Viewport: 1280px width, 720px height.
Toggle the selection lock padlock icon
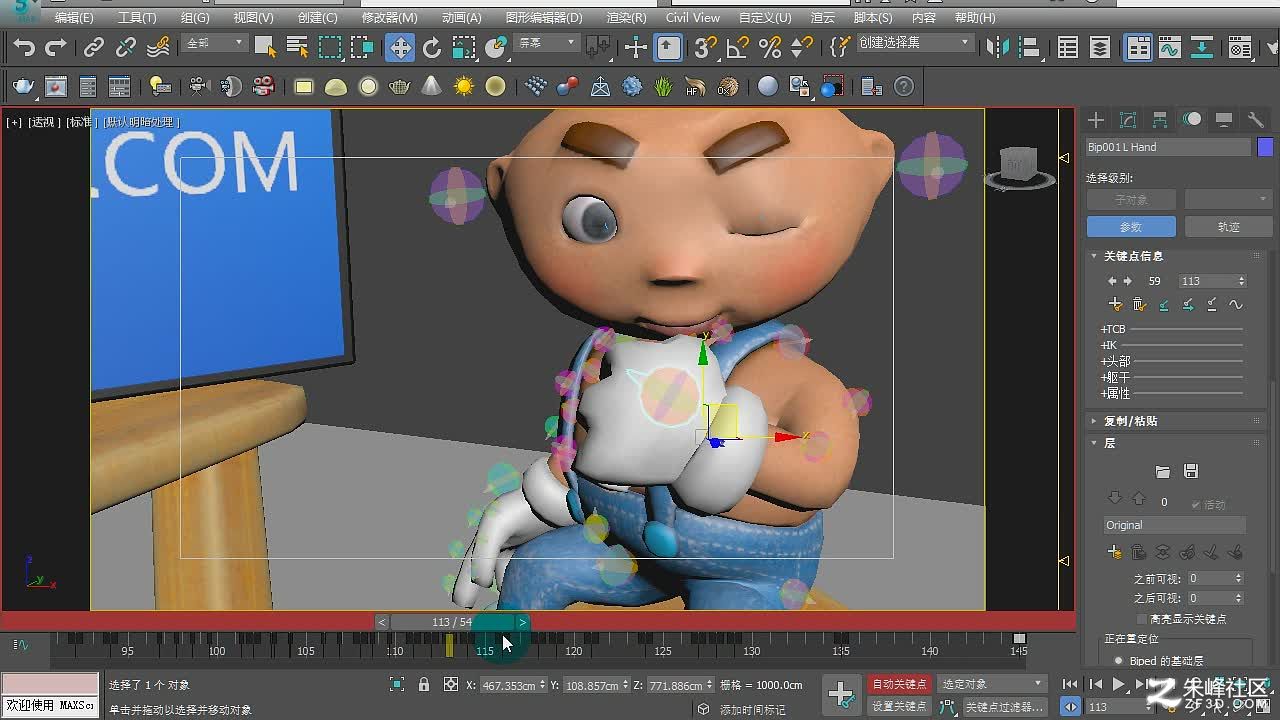coord(424,685)
